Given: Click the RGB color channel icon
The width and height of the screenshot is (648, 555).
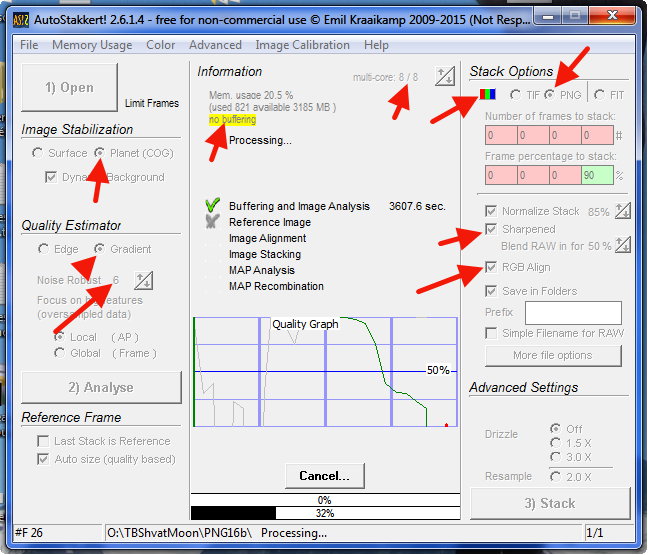Looking at the screenshot, I should pyautogui.click(x=487, y=94).
